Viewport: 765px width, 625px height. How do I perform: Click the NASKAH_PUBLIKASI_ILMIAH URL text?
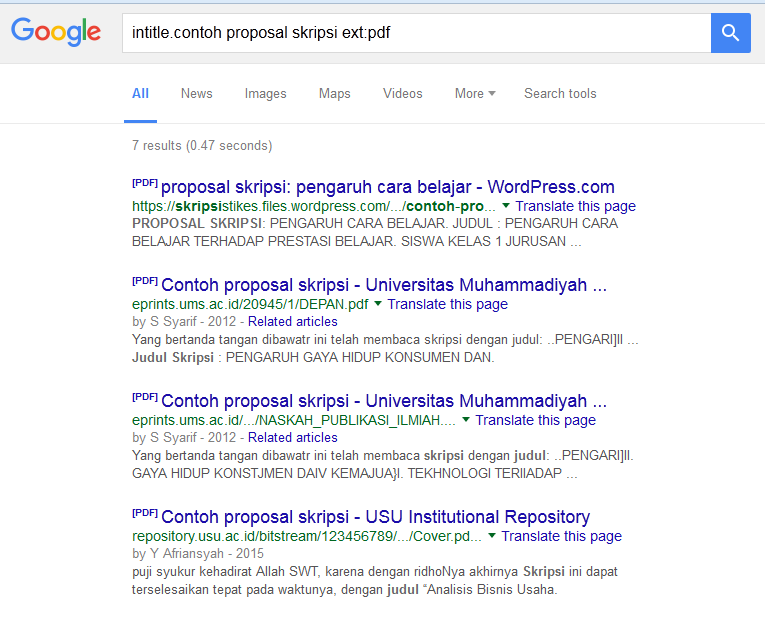(x=294, y=420)
